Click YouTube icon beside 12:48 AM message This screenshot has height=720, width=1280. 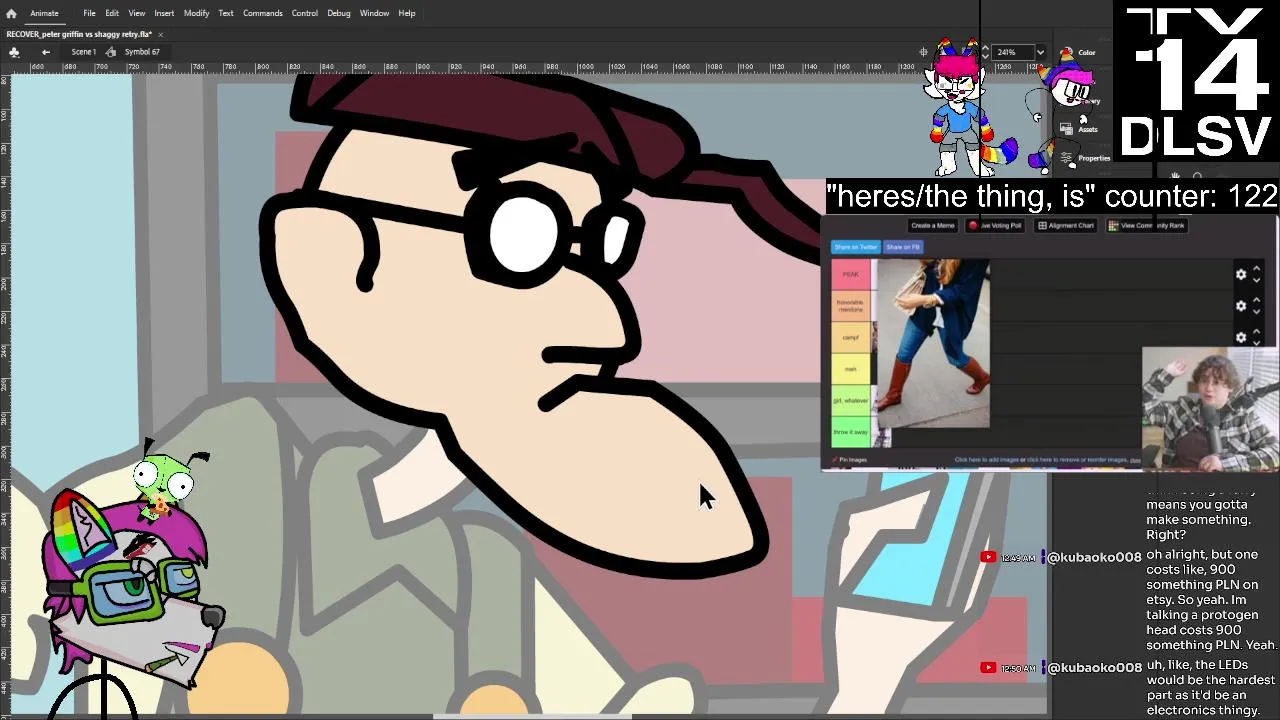click(x=988, y=557)
